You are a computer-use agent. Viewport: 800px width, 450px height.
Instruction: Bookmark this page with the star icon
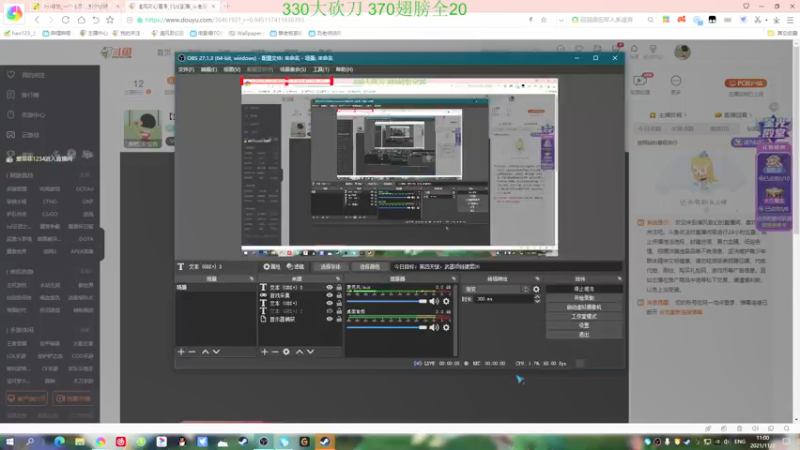(x=110, y=20)
